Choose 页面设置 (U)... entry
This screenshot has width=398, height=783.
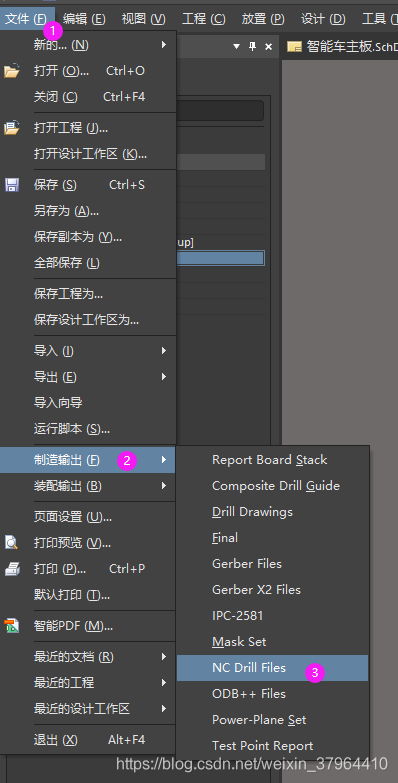(88, 516)
